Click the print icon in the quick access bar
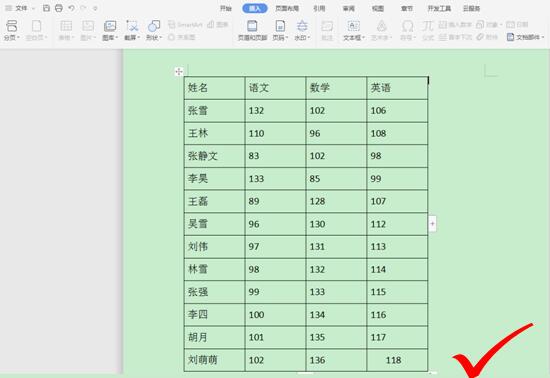 tap(59, 8)
